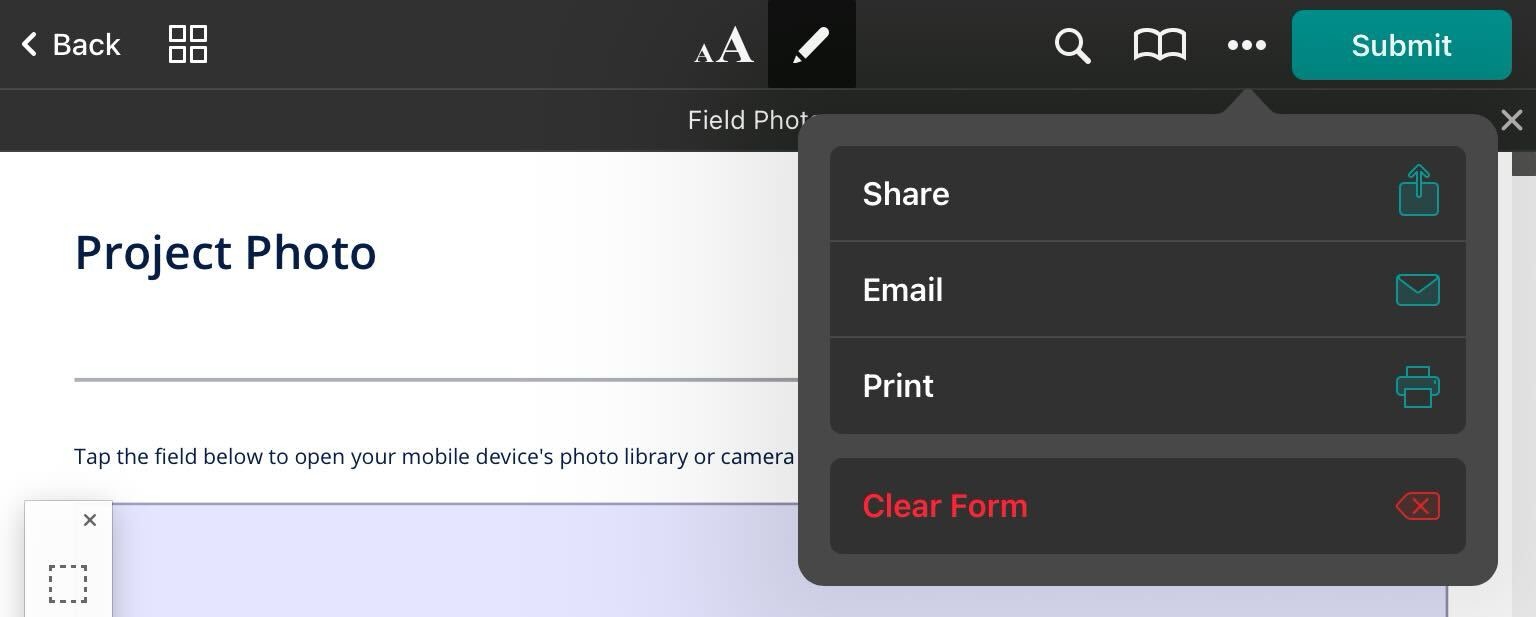Tap the Back button

tap(71, 45)
